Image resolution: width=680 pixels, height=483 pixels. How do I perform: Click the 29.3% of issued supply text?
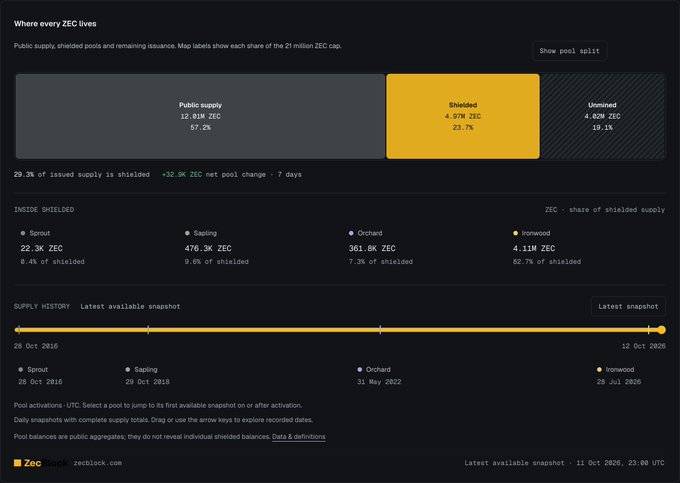[82, 174]
